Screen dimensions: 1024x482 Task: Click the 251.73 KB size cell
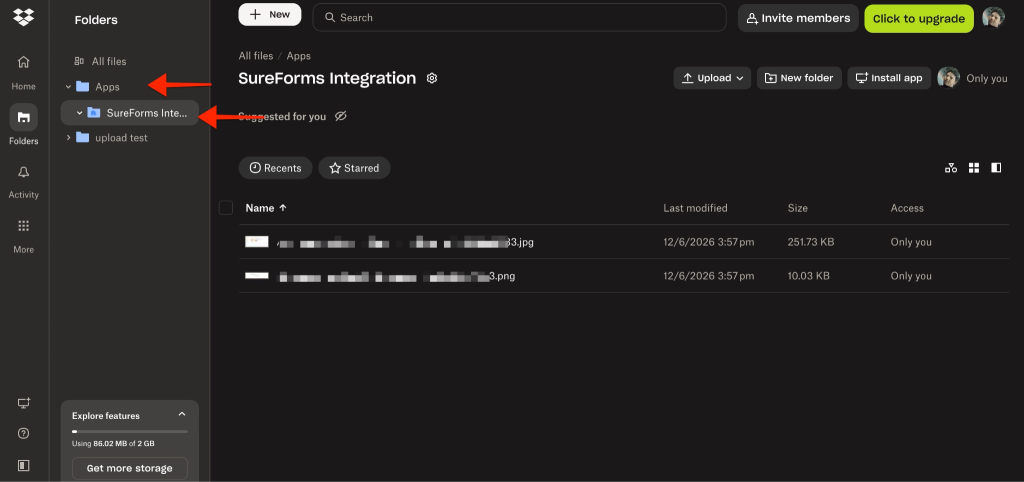click(x=810, y=242)
